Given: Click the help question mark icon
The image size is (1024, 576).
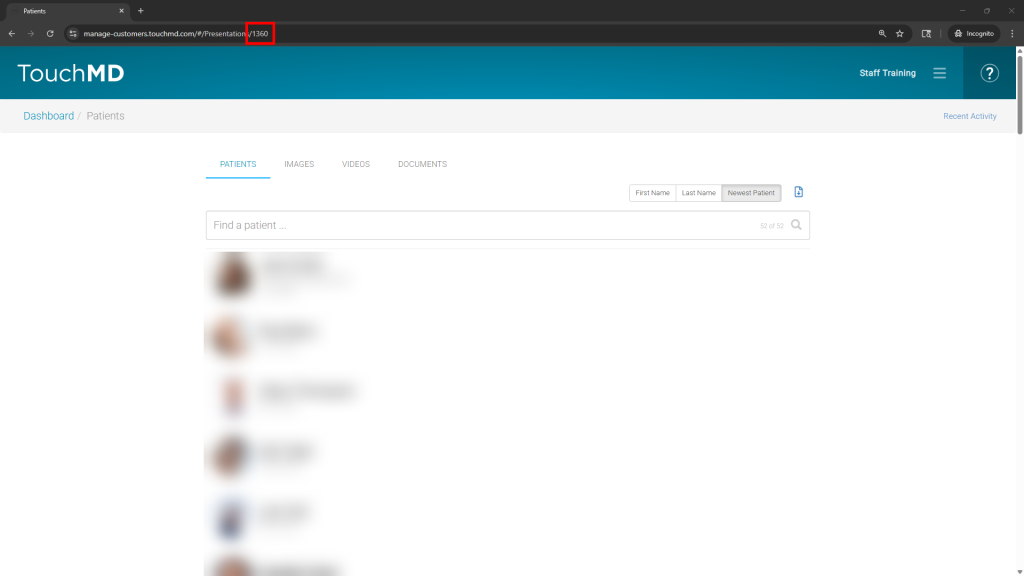Looking at the screenshot, I should [x=989, y=73].
